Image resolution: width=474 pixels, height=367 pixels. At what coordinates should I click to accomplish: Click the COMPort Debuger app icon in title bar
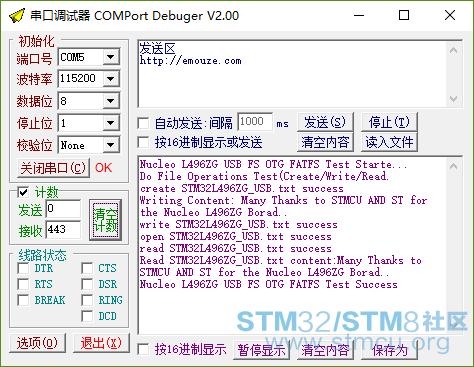pyautogui.click(x=17, y=15)
